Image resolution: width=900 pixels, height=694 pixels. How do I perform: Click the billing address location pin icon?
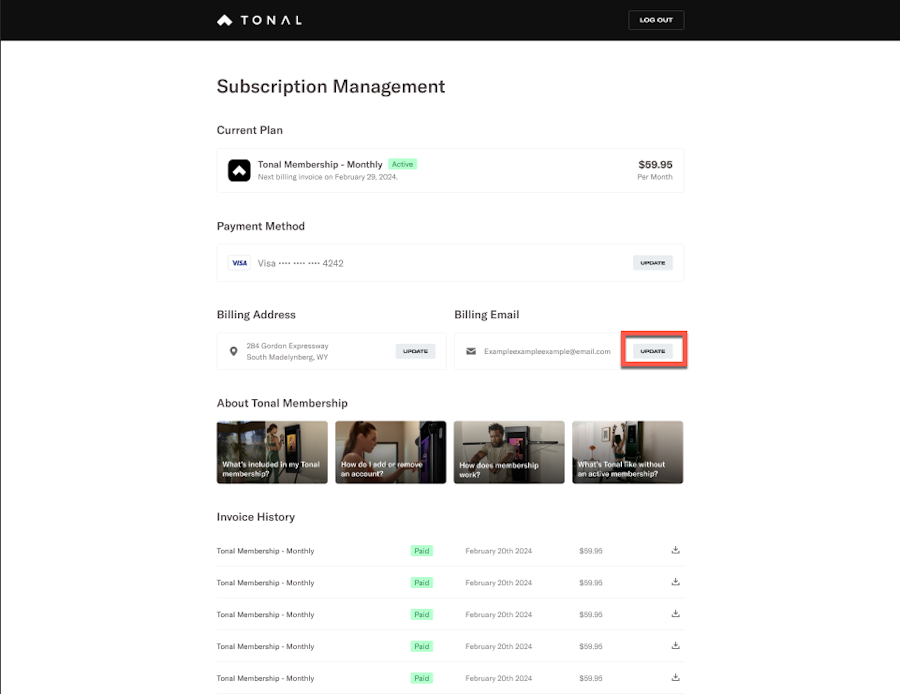point(234,351)
